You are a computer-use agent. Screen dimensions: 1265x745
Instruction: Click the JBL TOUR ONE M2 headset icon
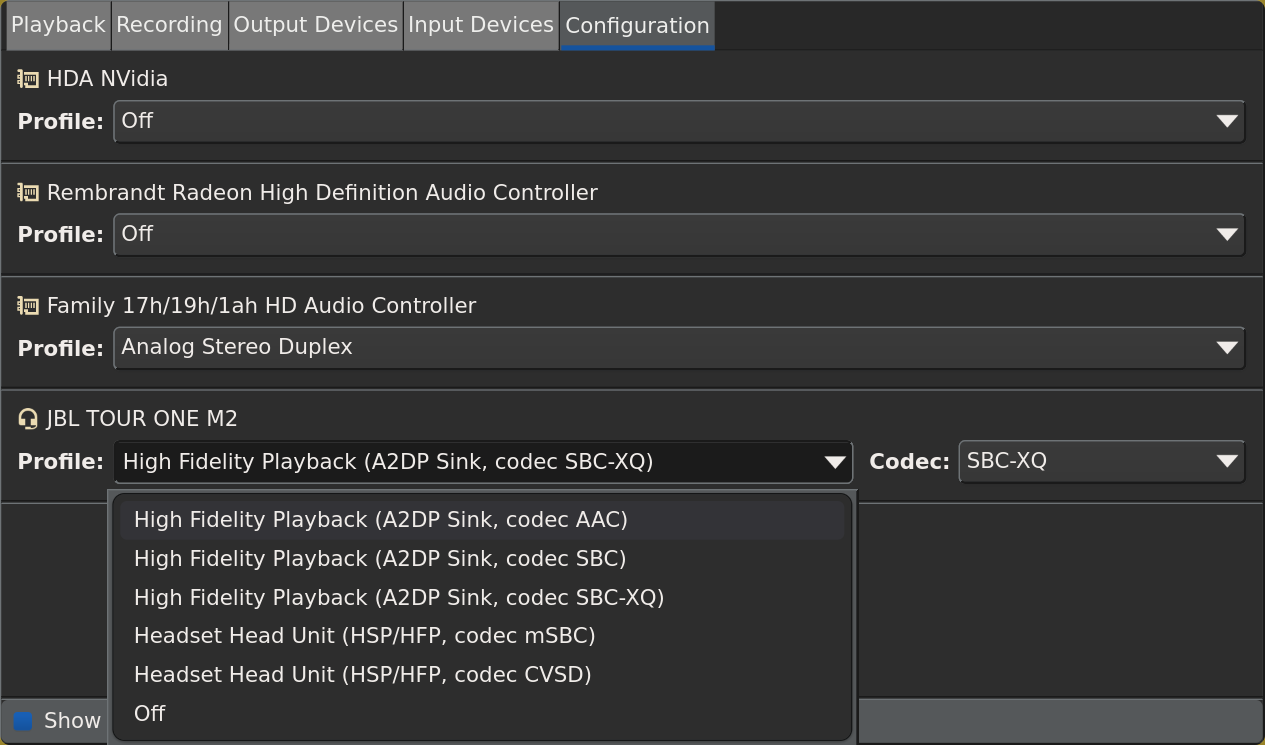28,419
